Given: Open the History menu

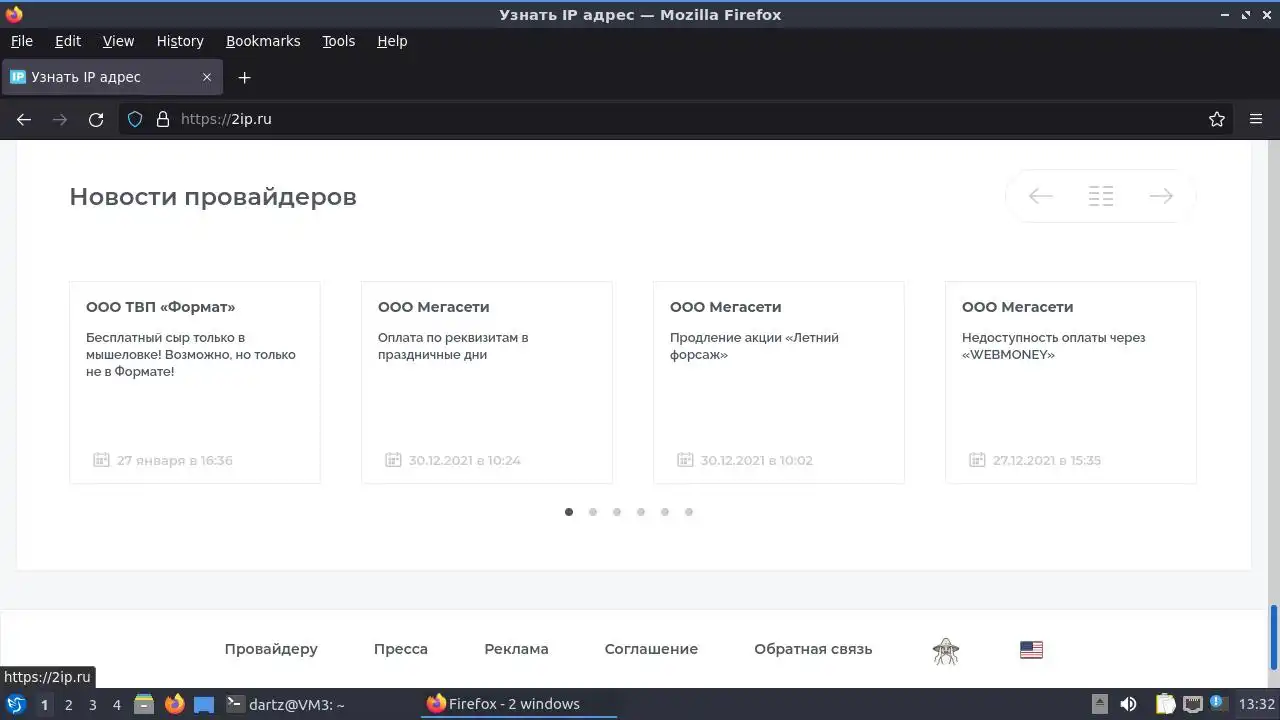Looking at the screenshot, I should pos(180,41).
